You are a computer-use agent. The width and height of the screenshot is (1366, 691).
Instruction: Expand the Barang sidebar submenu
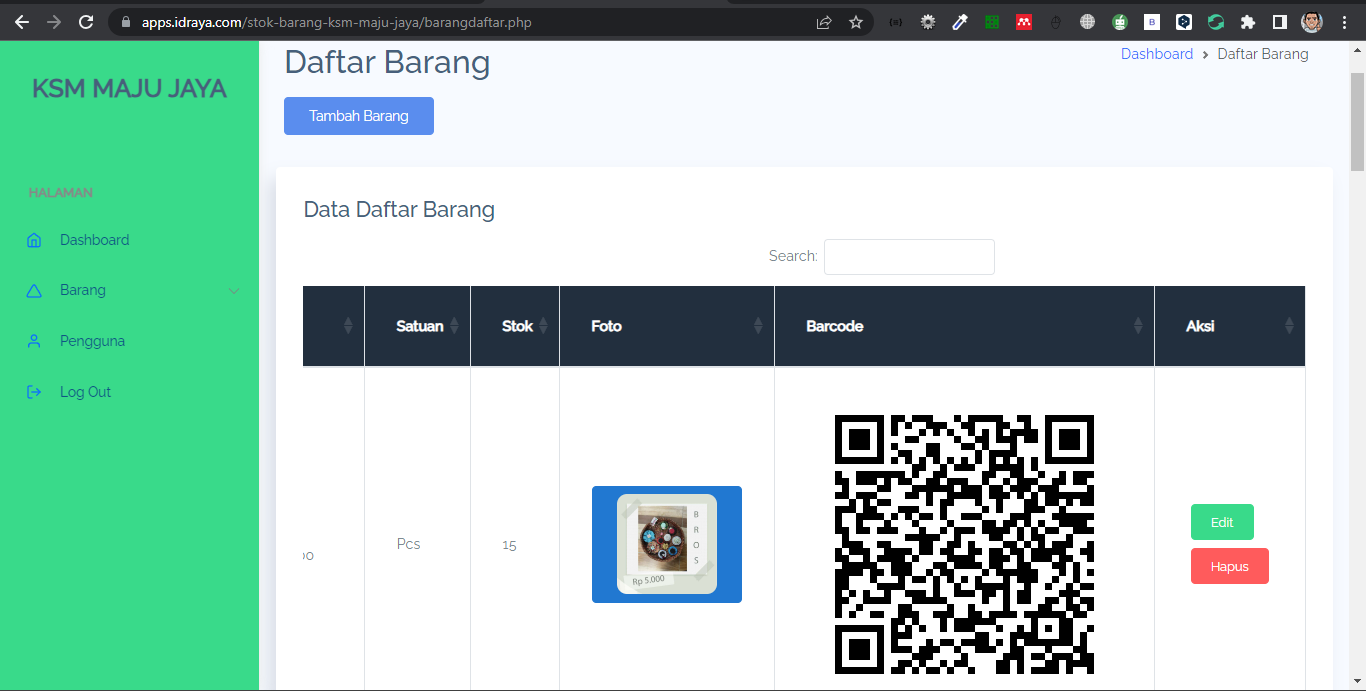click(234, 290)
